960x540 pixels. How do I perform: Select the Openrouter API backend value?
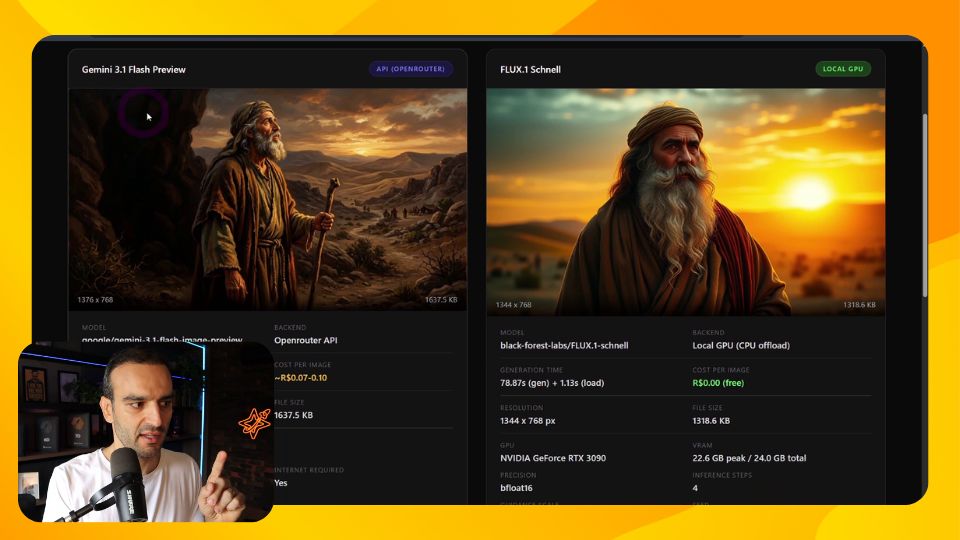(x=306, y=340)
